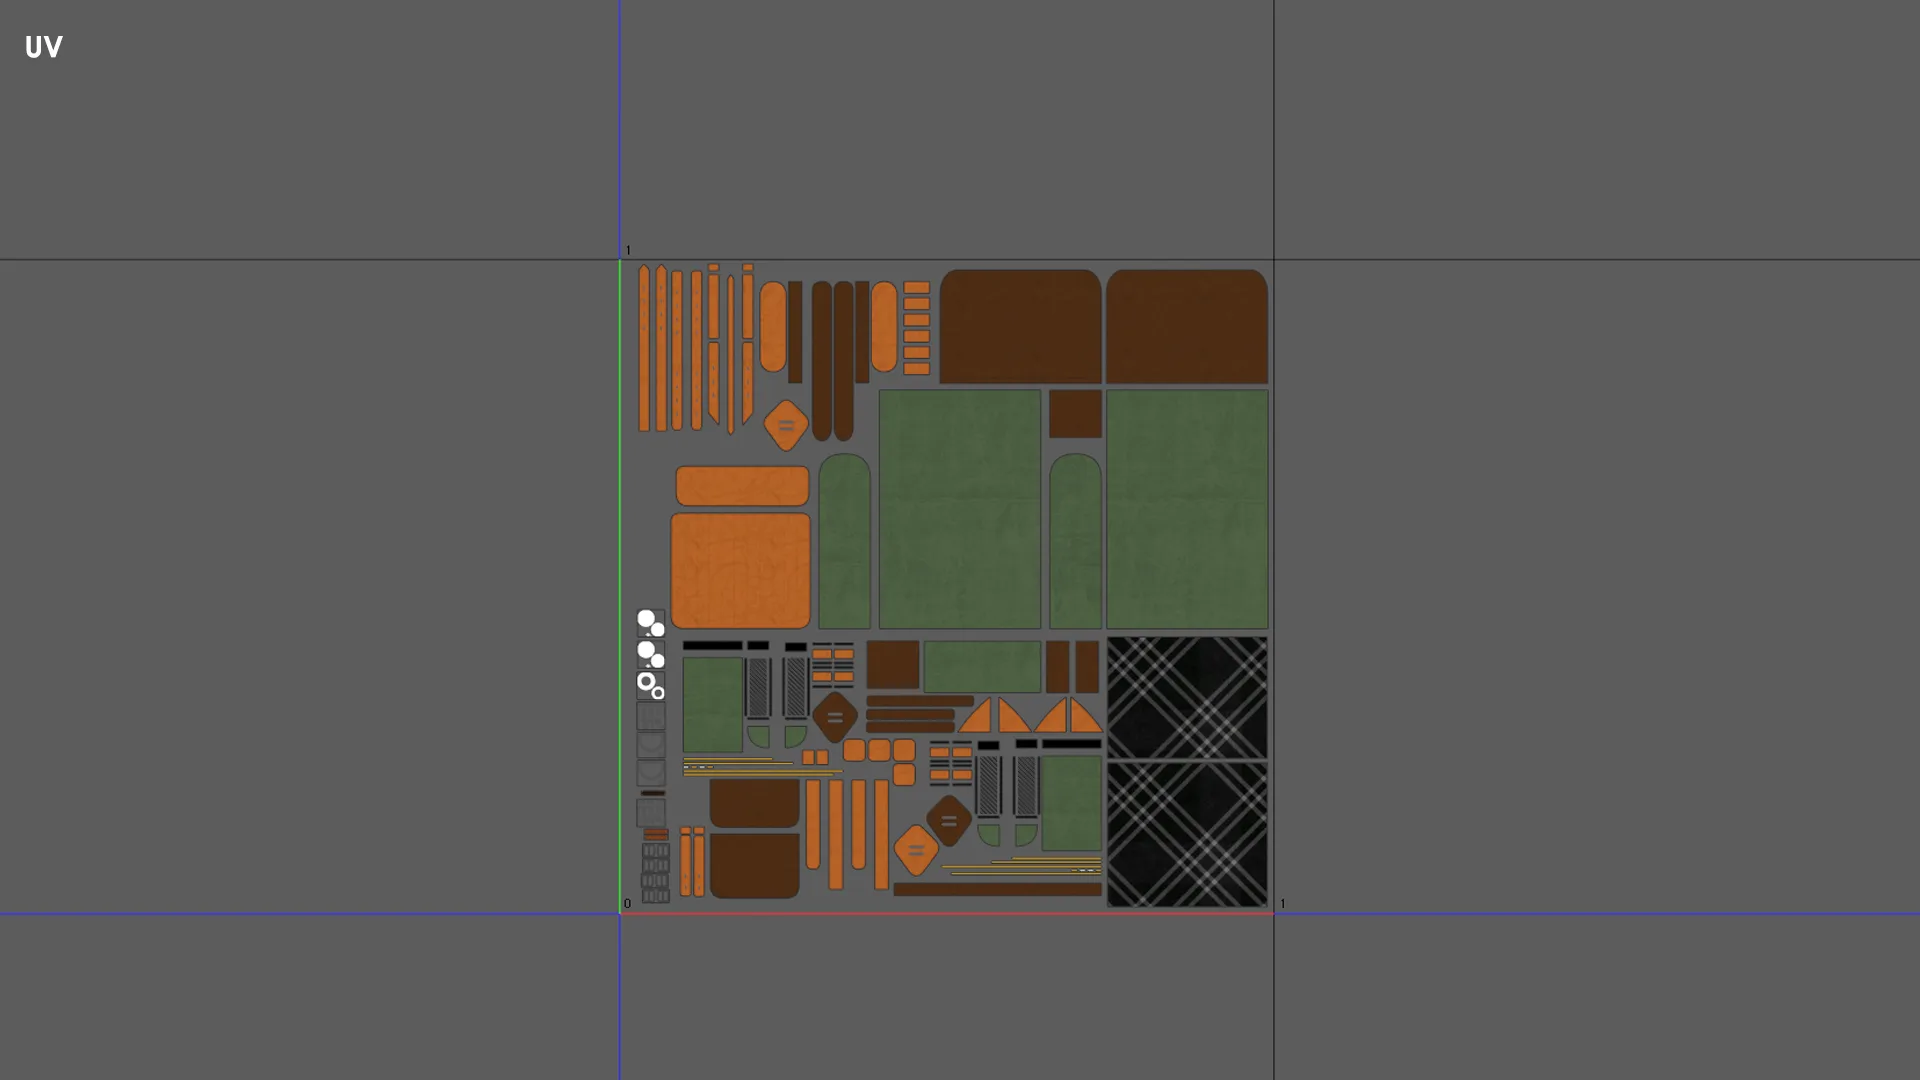
Task: Click the white ring-shaped circles island
Action: click(x=651, y=685)
